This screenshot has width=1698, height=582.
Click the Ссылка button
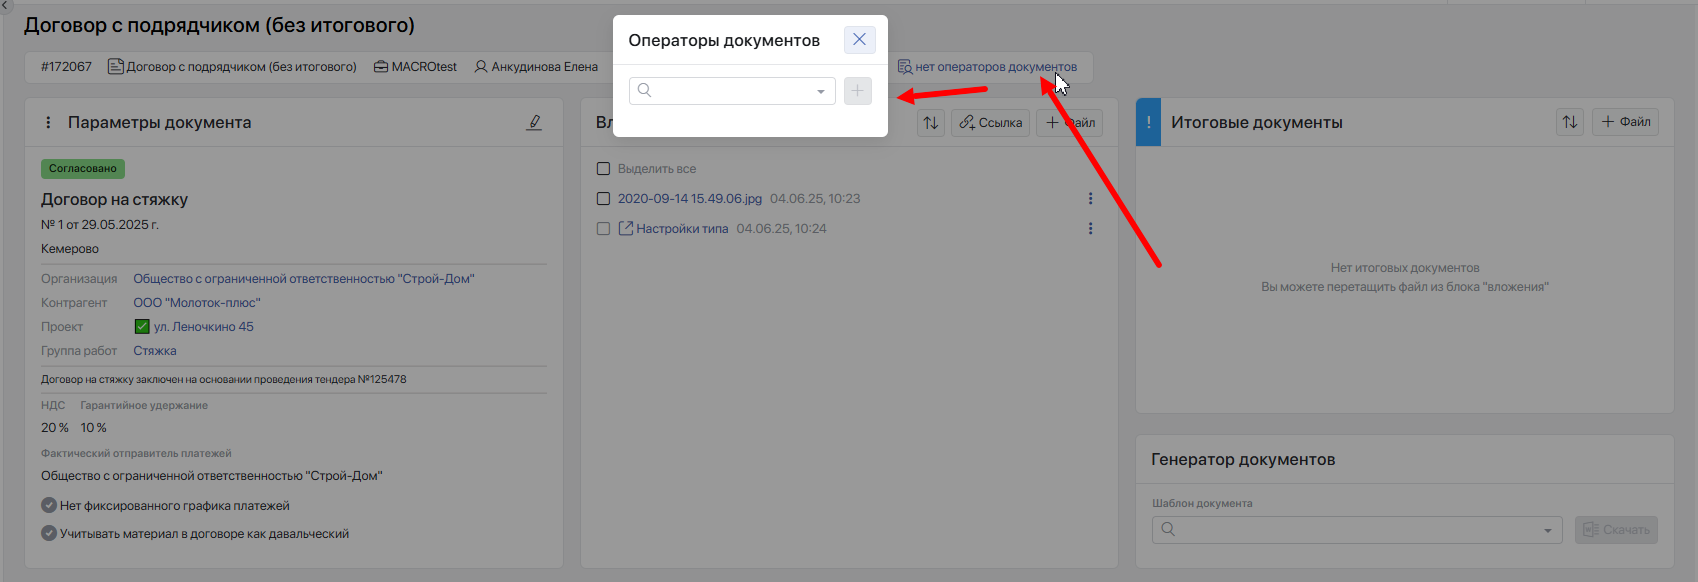(990, 122)
